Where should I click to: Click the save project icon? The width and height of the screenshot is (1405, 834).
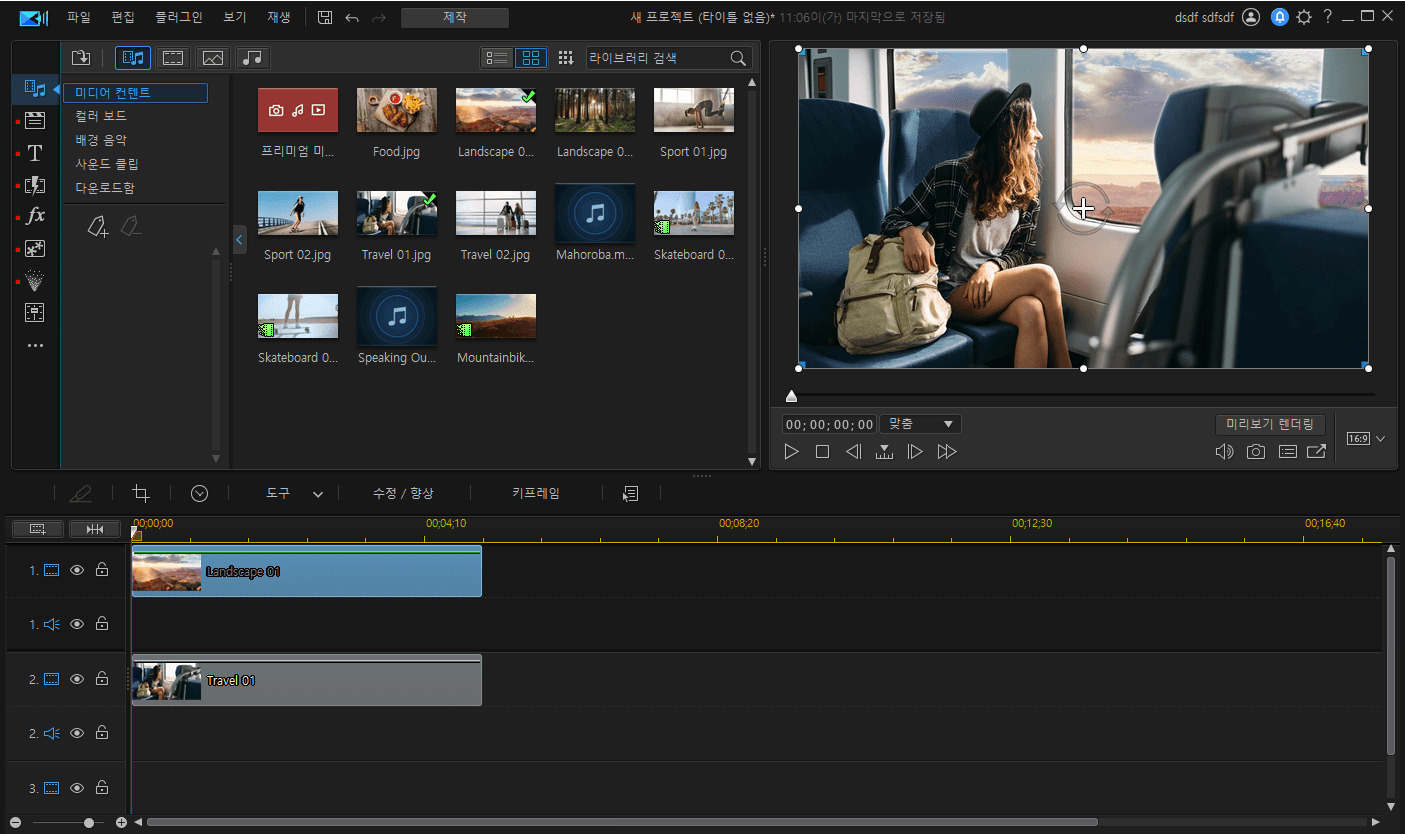coord(325,17)
